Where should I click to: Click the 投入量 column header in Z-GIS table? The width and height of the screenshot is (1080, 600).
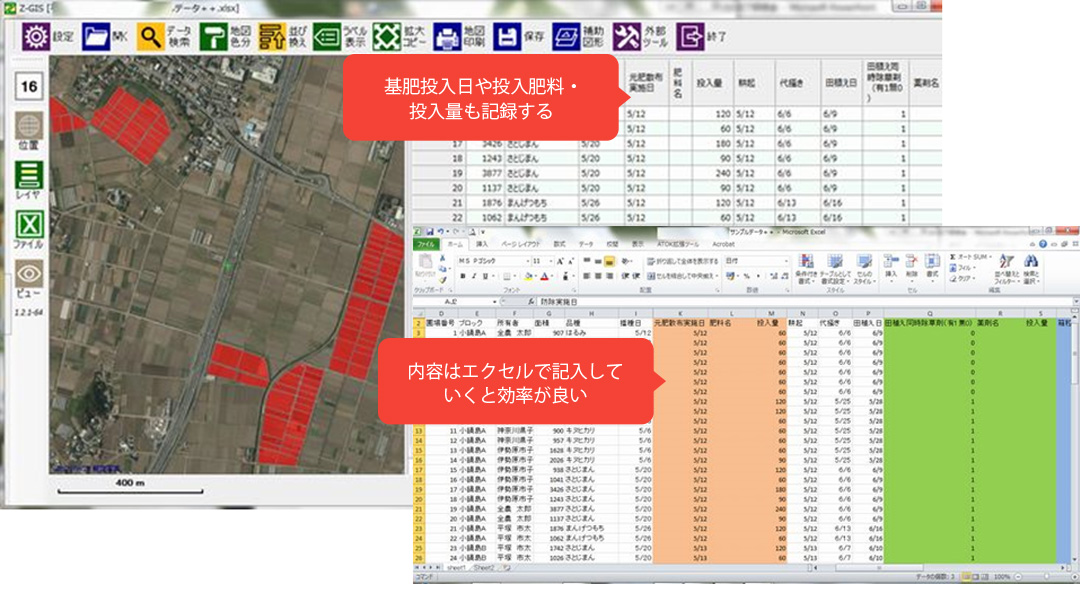pyautogui.click(x=709, y=83)
